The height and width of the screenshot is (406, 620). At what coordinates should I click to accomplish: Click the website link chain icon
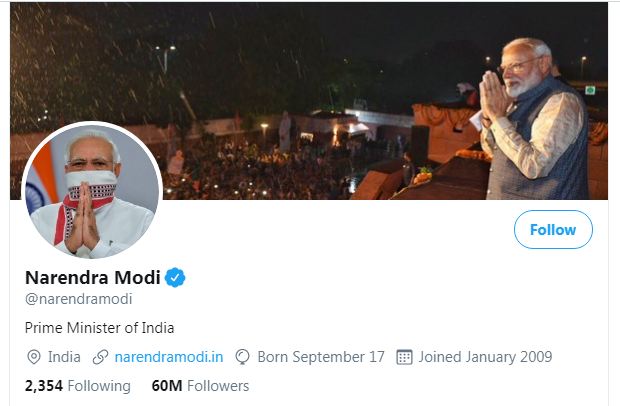(x=100, y=357)
